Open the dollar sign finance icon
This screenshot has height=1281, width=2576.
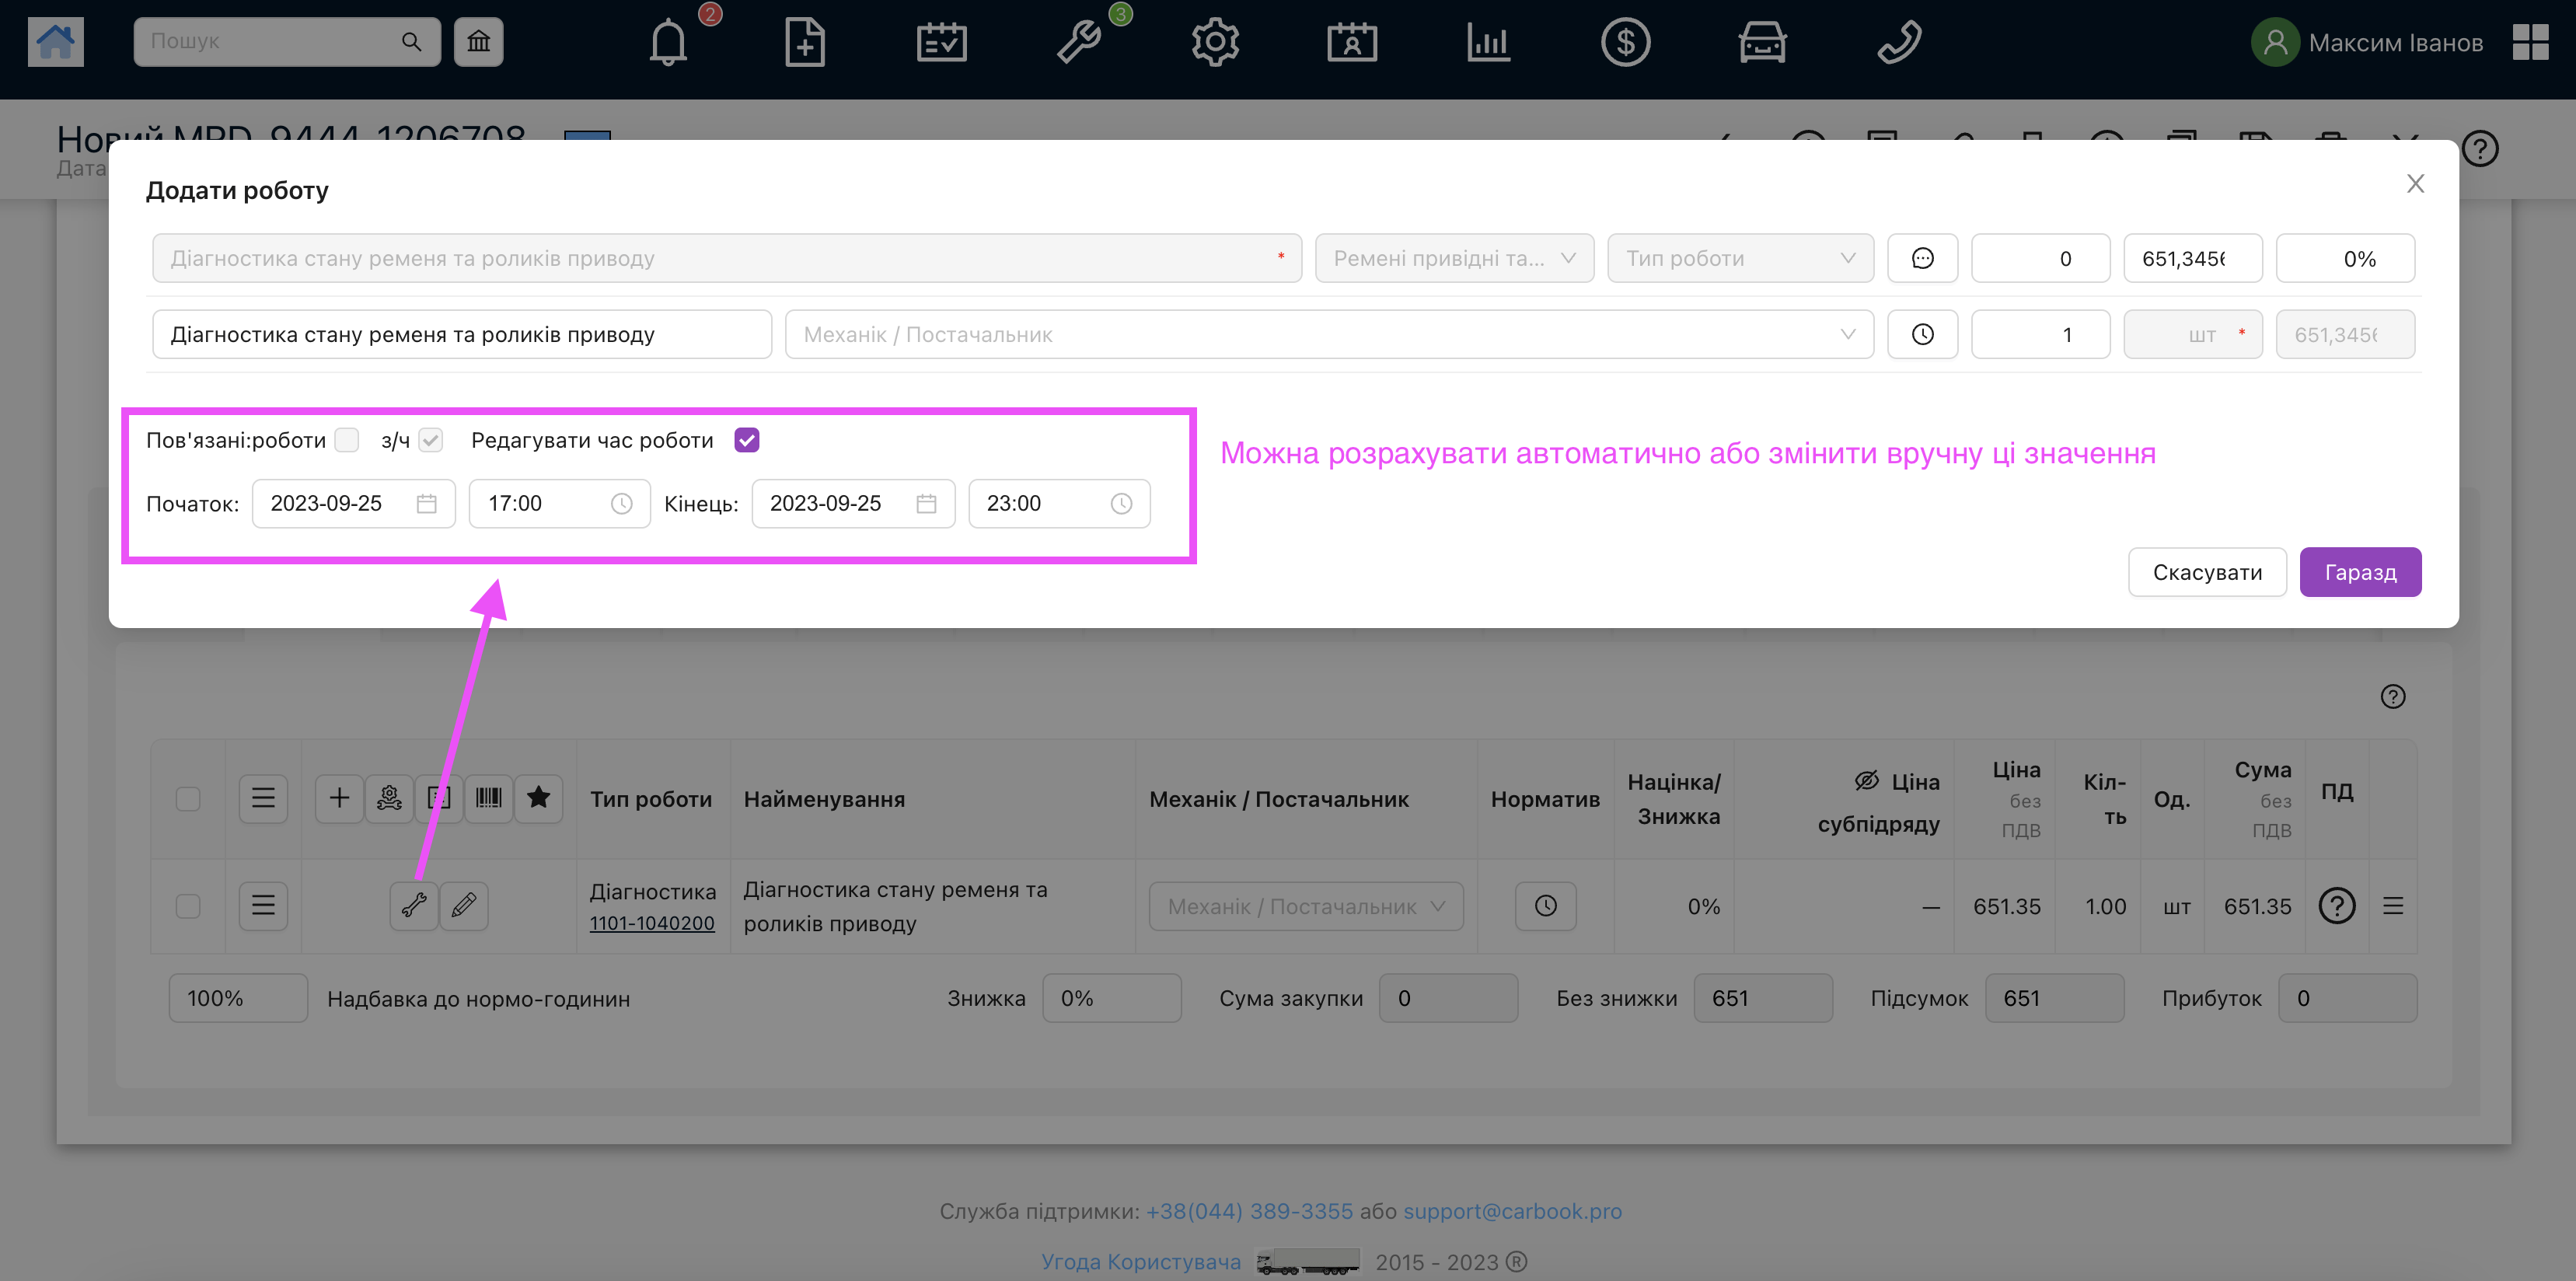pyautogui.click(x=1625, y=43)
